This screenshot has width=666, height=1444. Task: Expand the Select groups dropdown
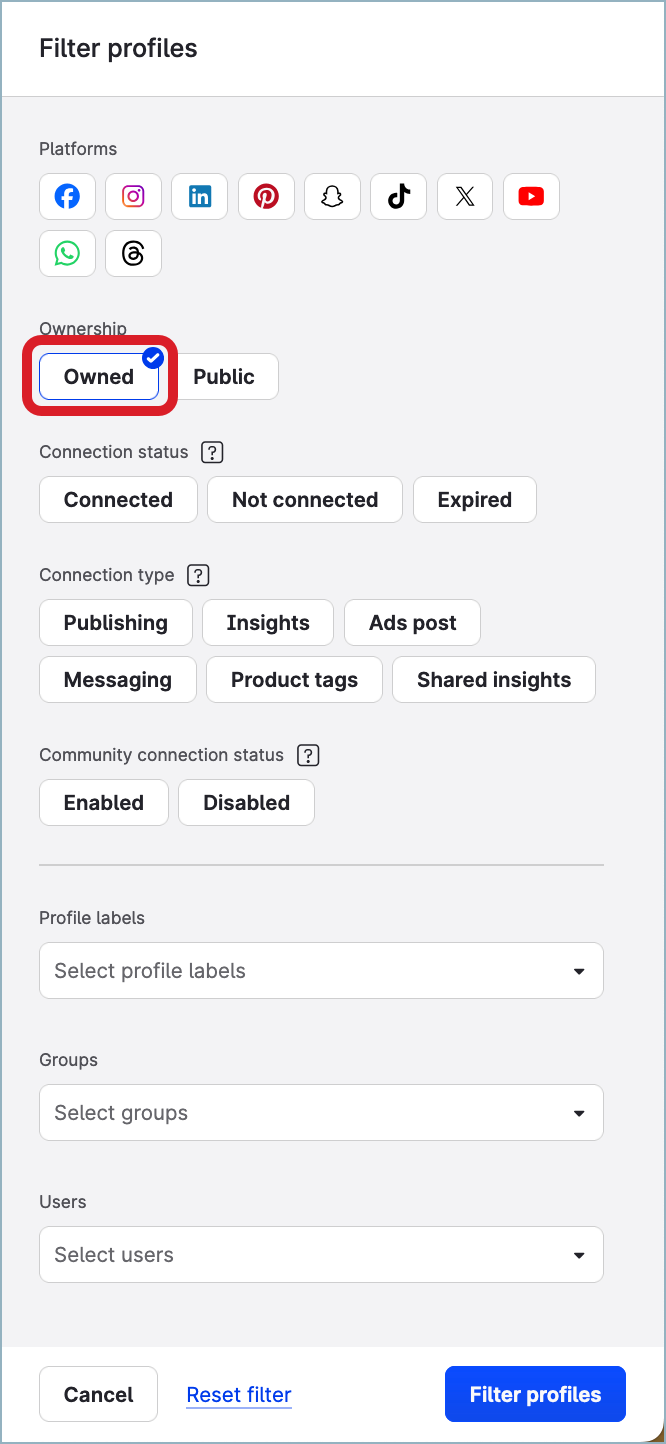321,1112
